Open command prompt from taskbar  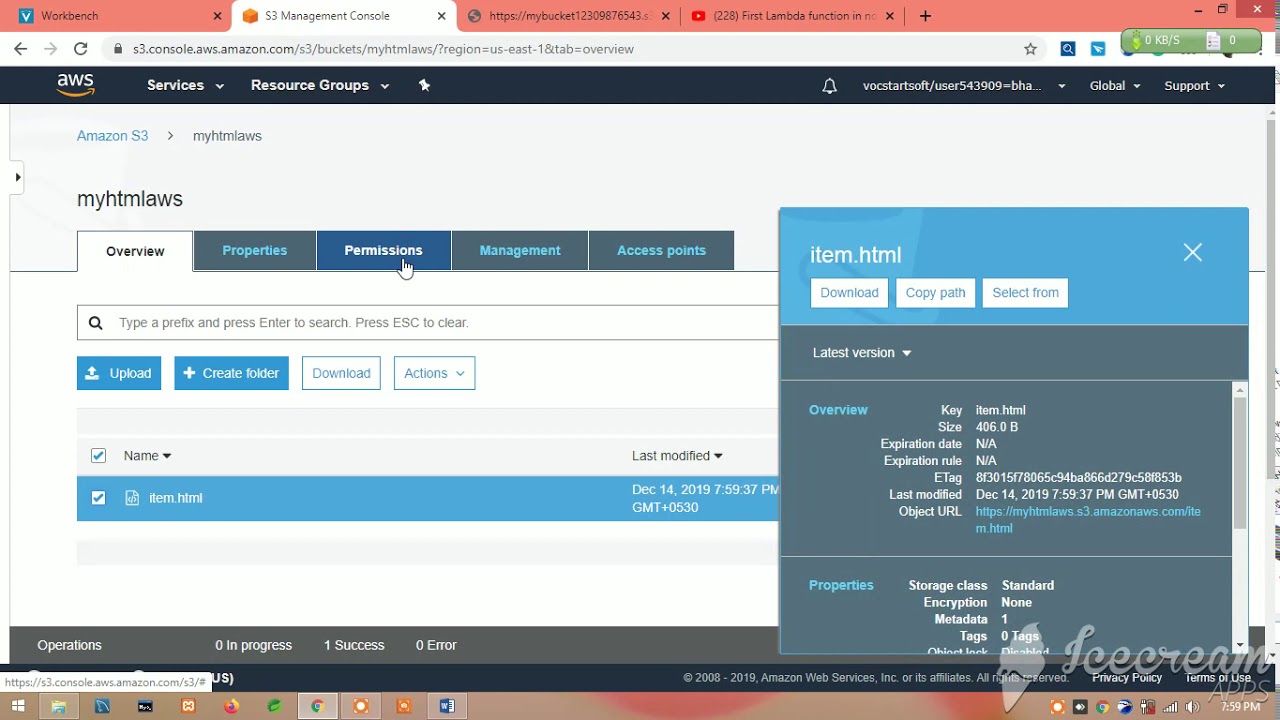coord(145,706)
